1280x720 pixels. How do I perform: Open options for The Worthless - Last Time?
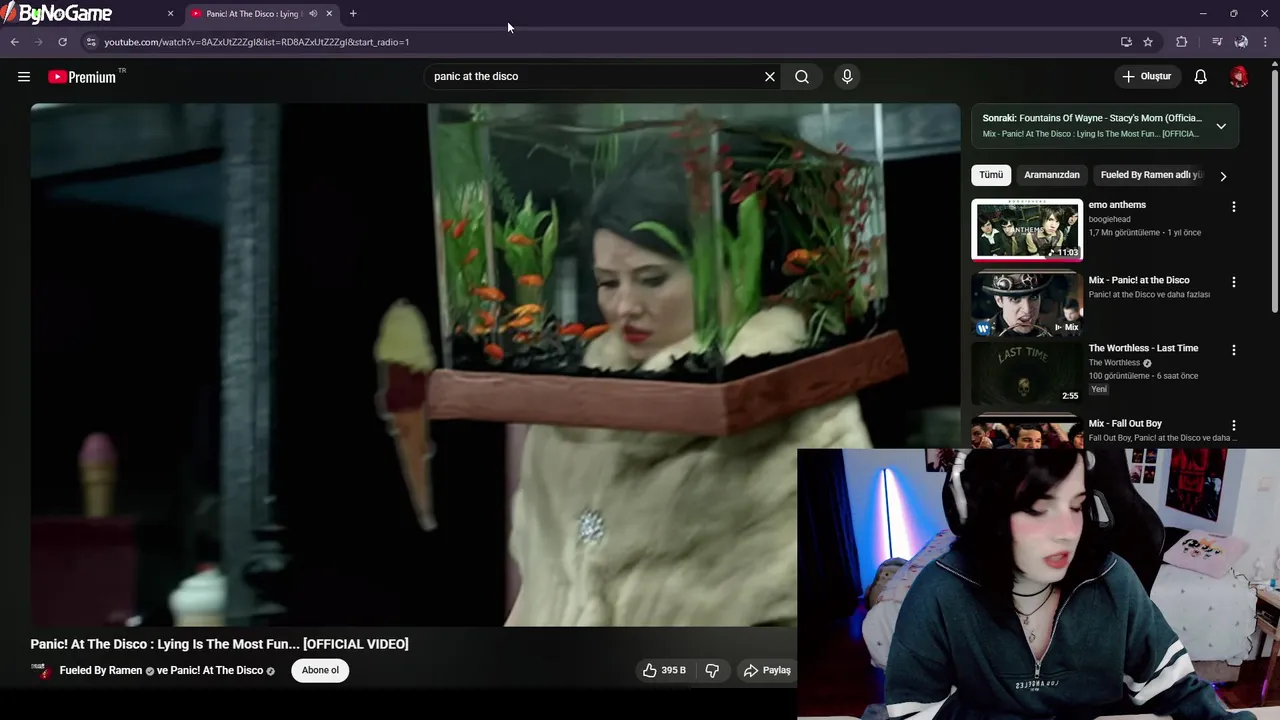[x=1233, y=350]
